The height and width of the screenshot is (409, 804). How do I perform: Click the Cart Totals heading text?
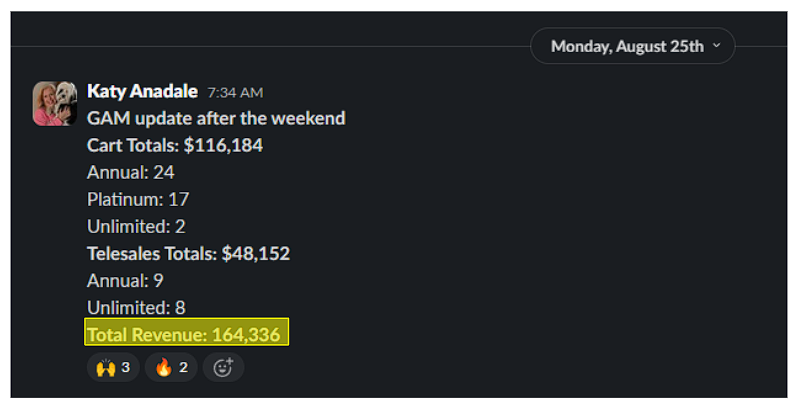(x=134, y=145)
